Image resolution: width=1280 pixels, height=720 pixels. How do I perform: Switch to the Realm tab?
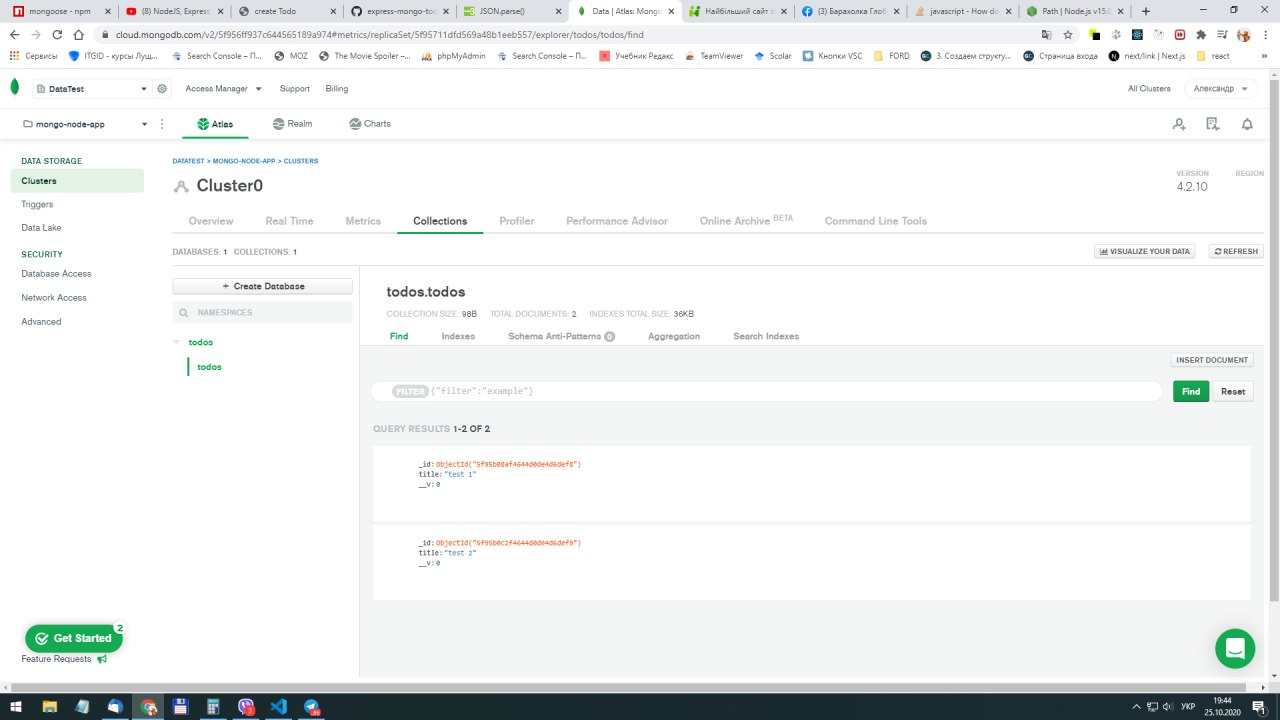[292, 124]
